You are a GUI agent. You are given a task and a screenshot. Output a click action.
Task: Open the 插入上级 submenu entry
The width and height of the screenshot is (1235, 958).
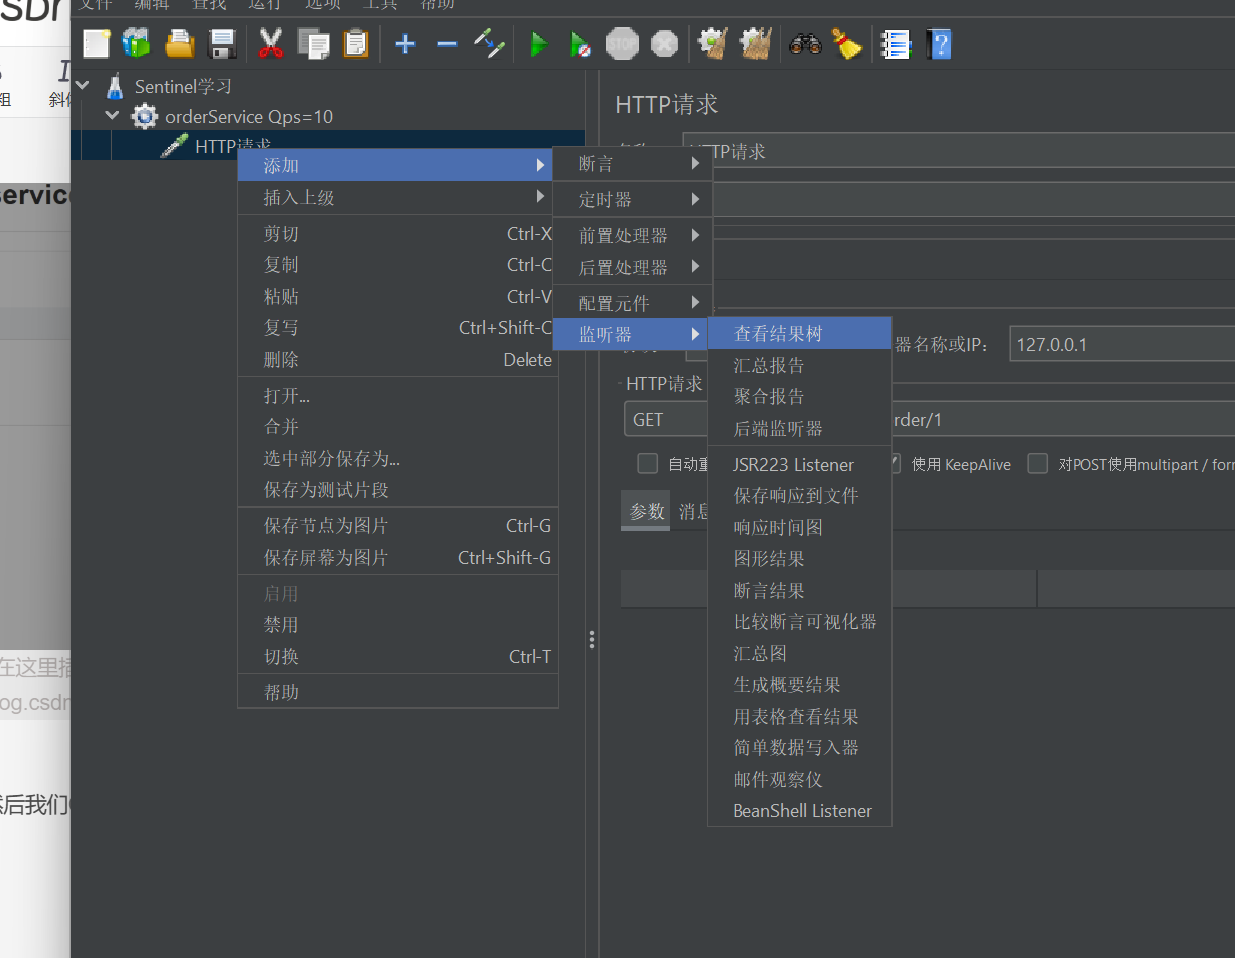395,197
